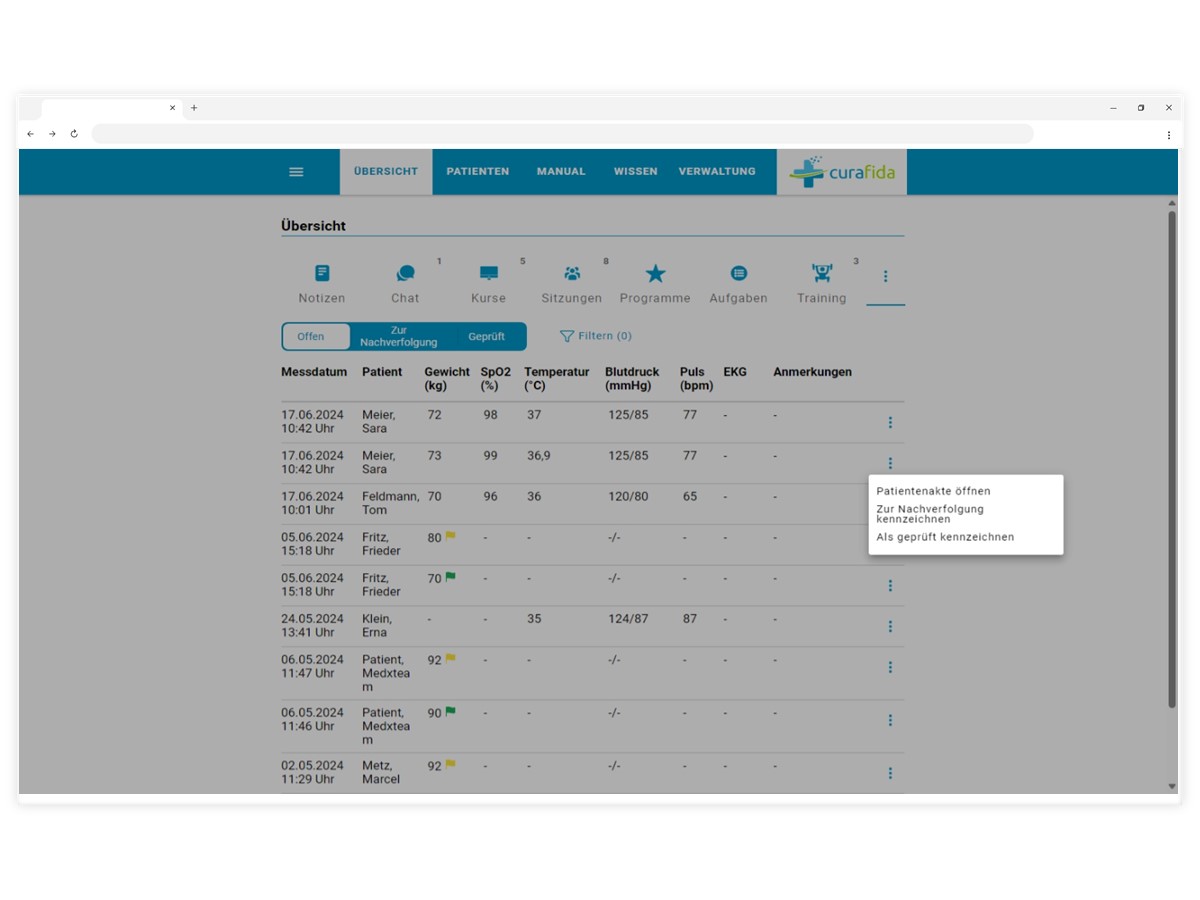Go back in browser
1200x900 pixels.
tap(30, 134)
